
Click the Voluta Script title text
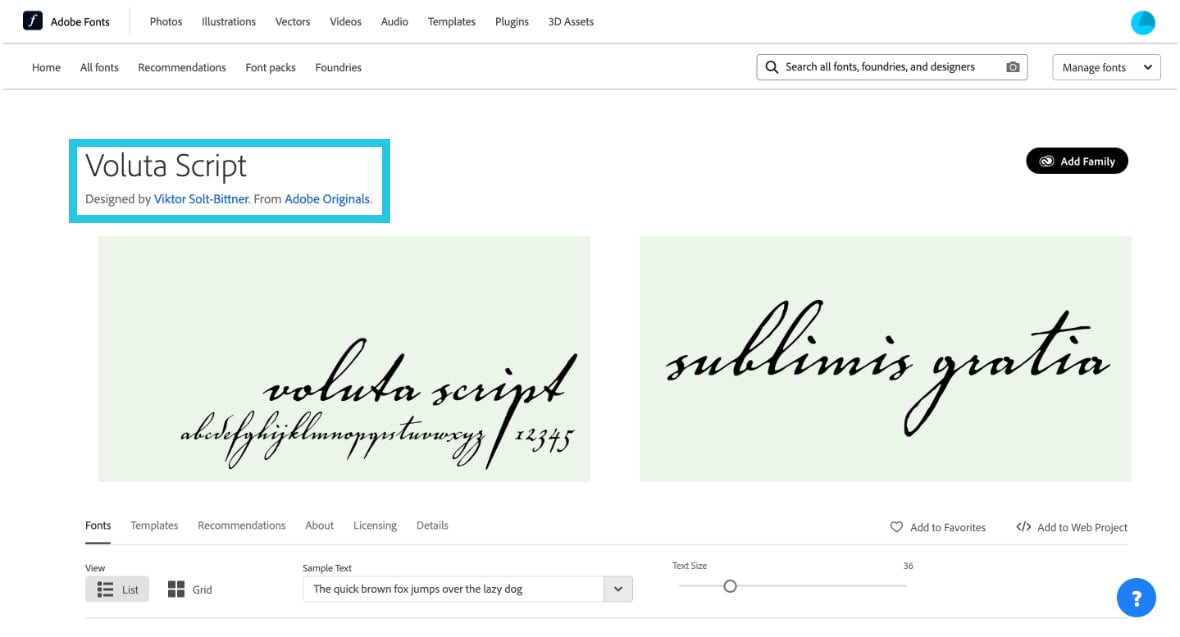(166, 166)
